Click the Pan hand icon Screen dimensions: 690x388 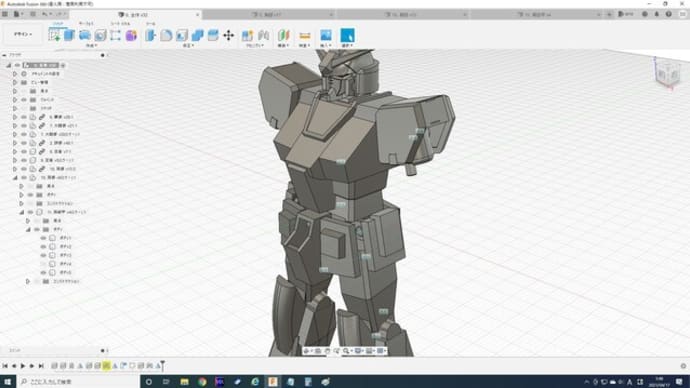[x=327, y=351]
